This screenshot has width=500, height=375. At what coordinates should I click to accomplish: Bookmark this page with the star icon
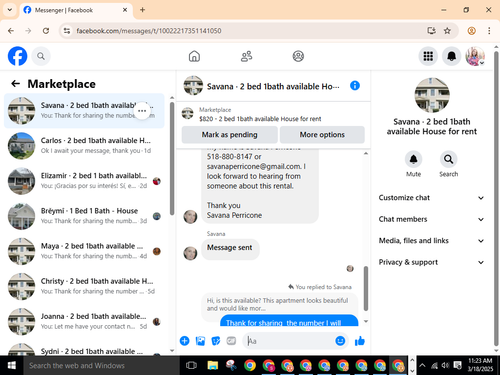447,31
